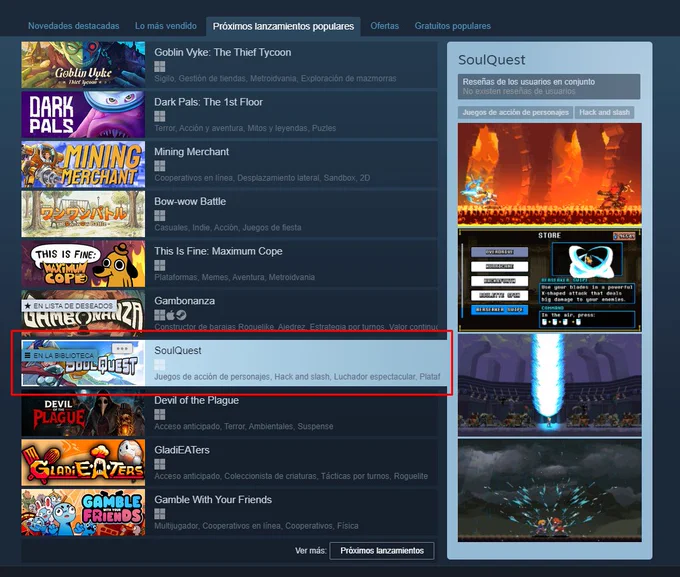Open Goblin Vyke capsule image
This screenshot has height=577, width=680.
pyautogui.click(x=83, y=65)
